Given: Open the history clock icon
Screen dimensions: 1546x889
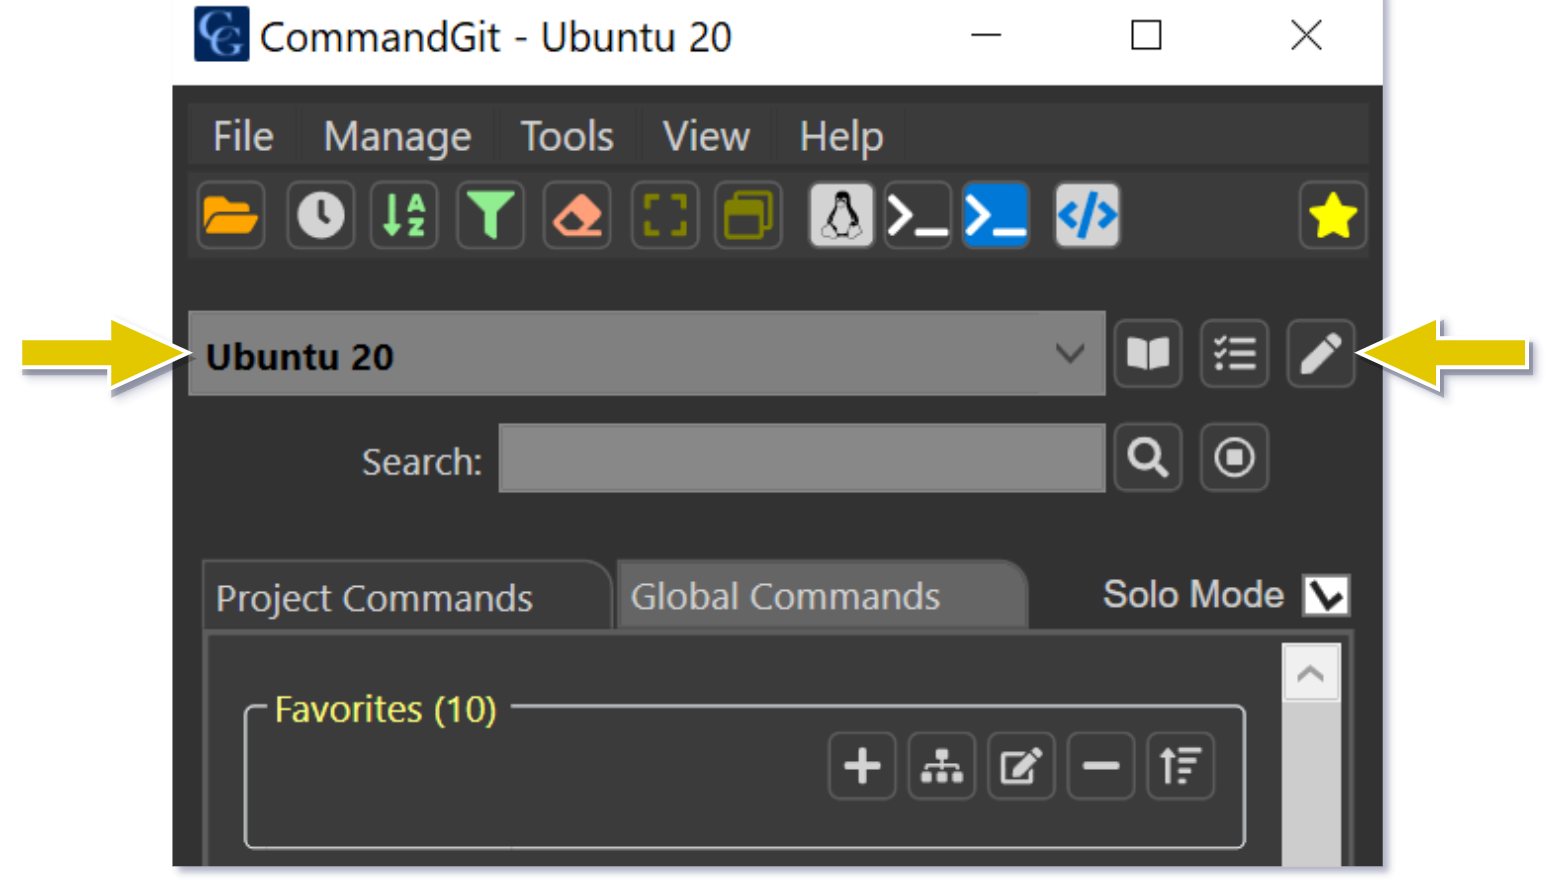Looking at the screenshot, I should click(320, 215).
